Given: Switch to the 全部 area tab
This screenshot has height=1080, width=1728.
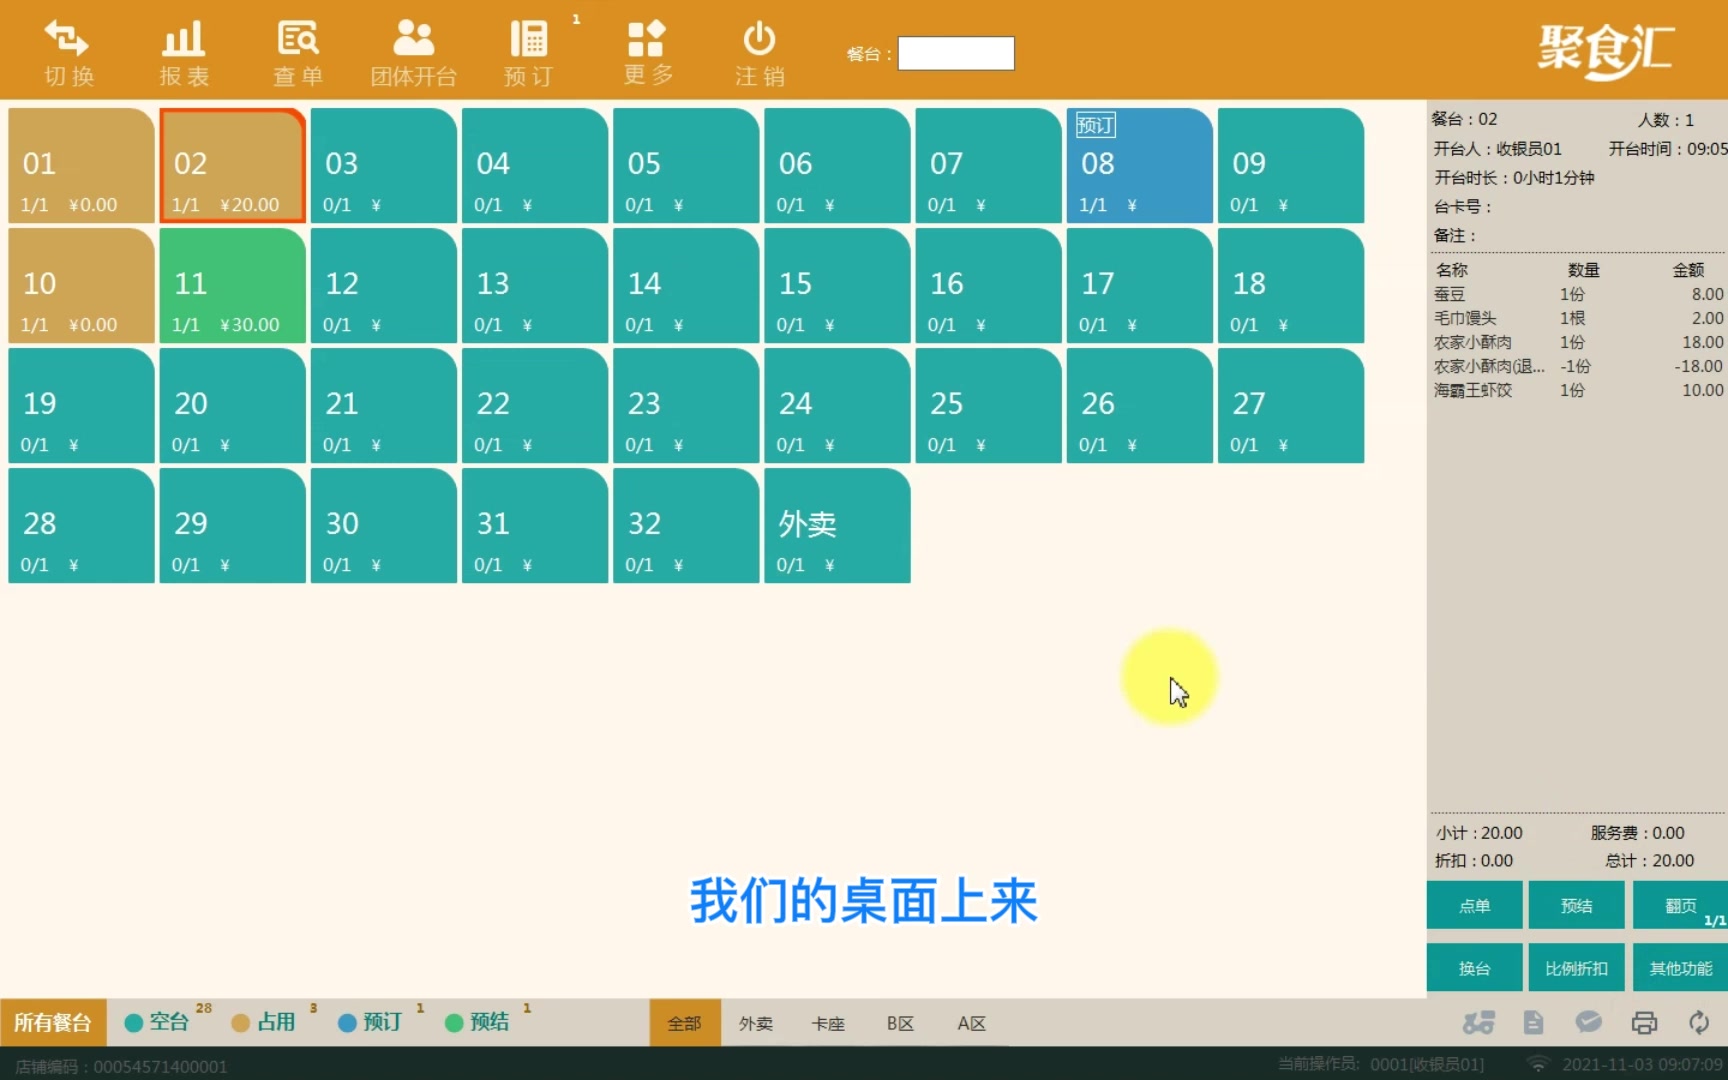Looking at the screenshot, I should (x=685, y=1023).
